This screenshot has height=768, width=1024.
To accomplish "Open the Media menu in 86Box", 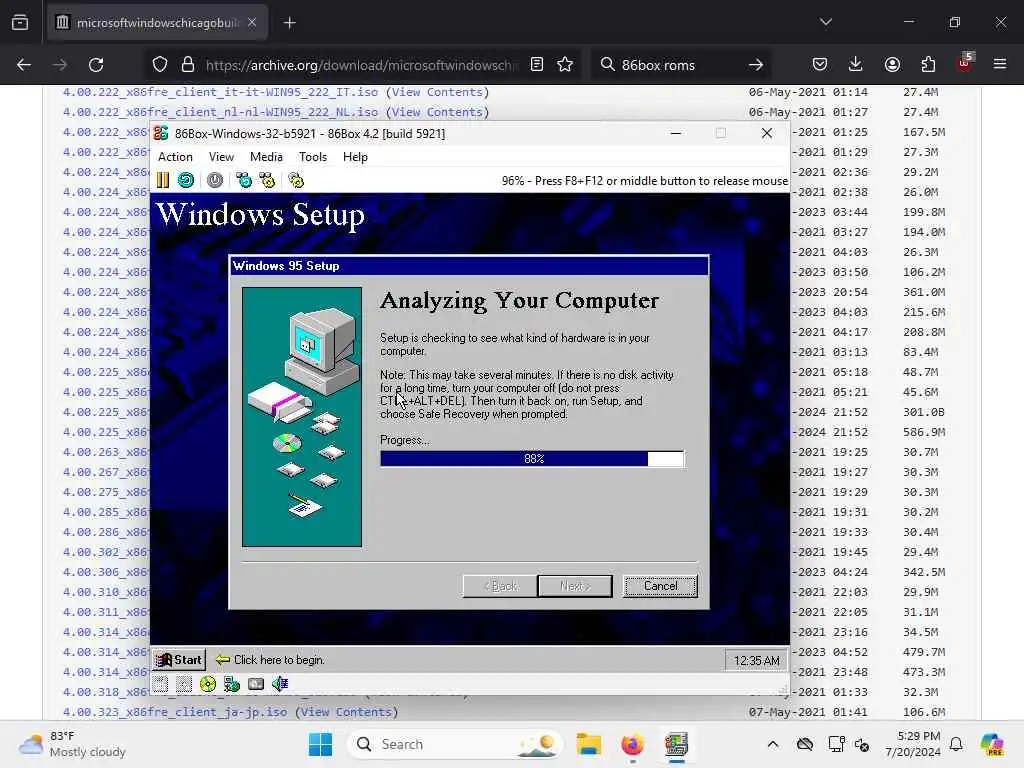I will point(266,157).
